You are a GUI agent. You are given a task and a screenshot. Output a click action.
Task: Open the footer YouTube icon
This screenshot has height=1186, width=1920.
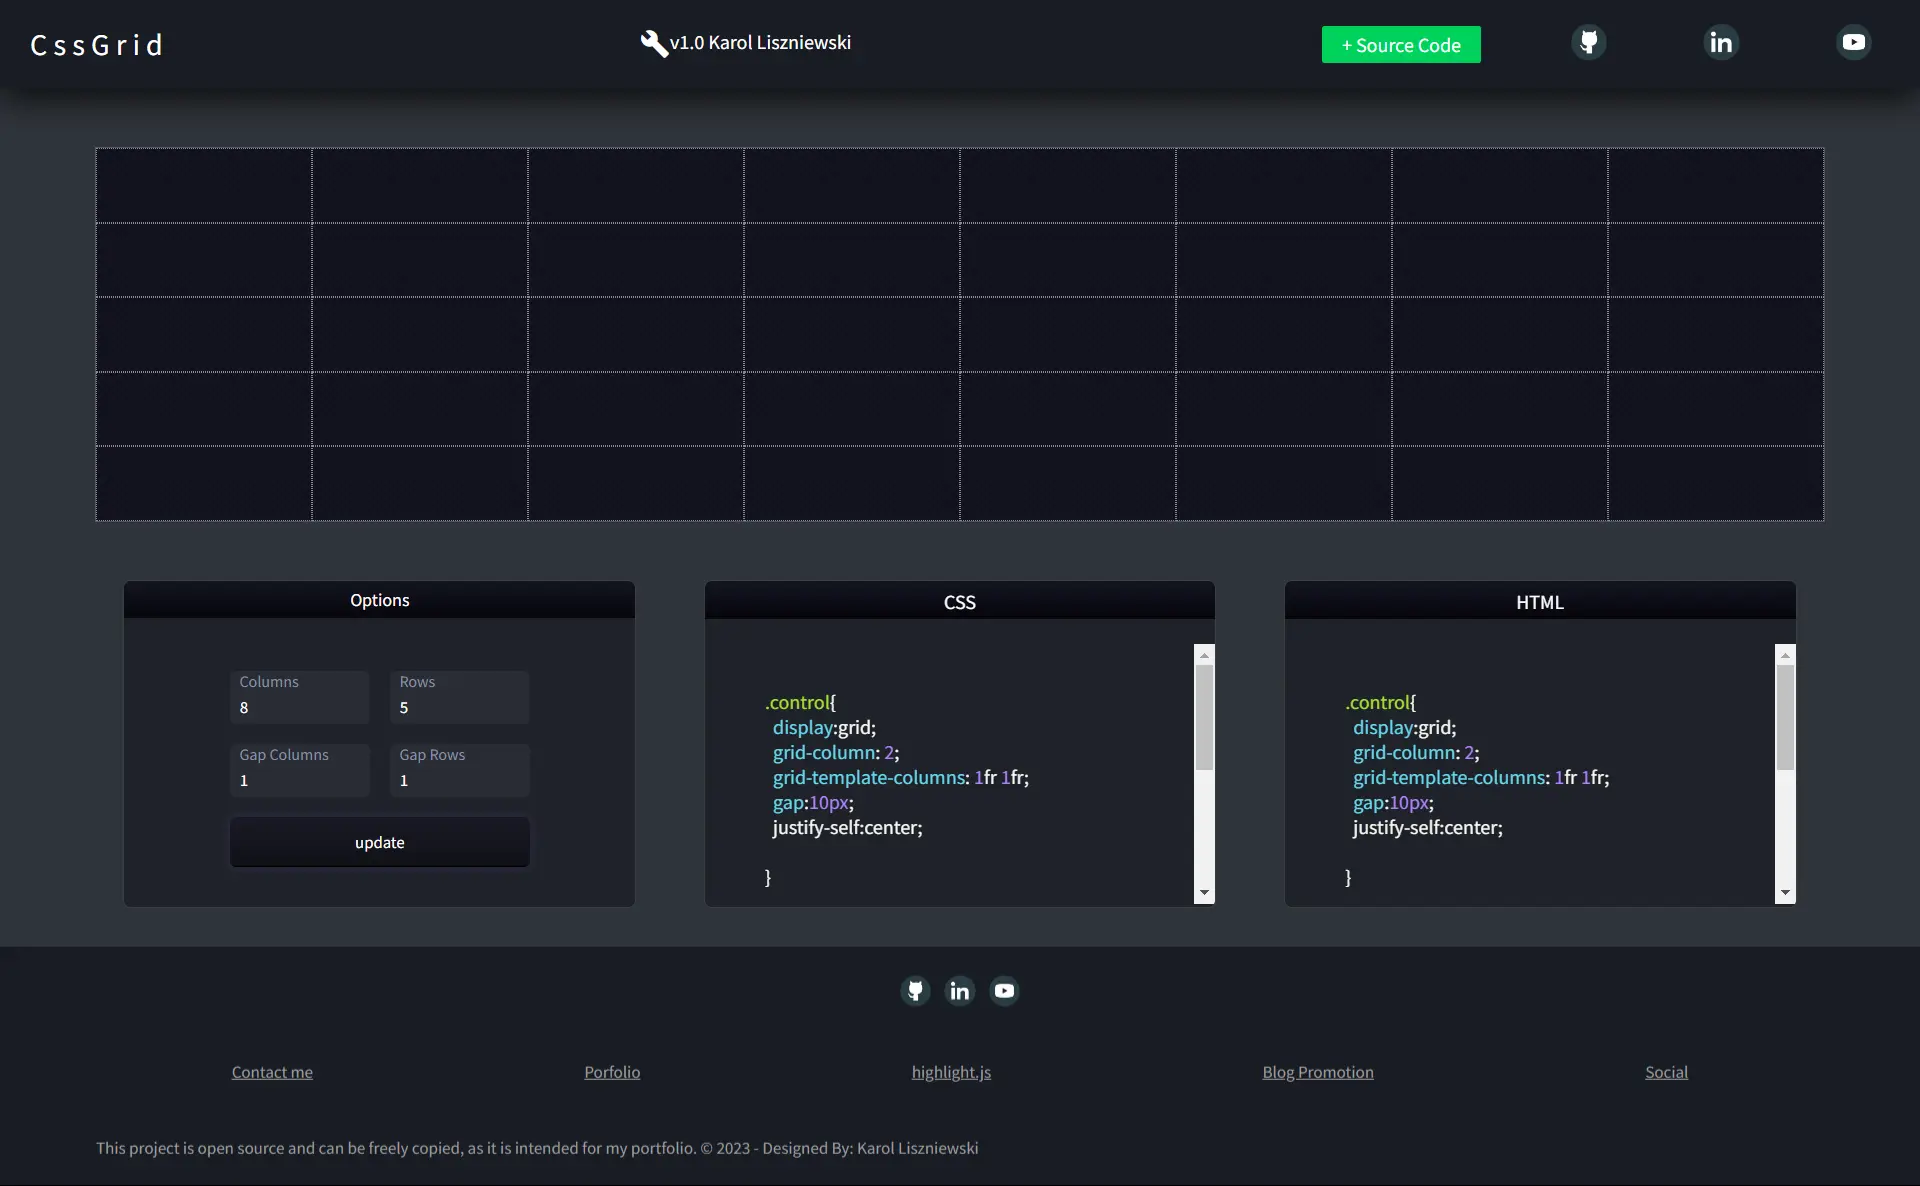tap(1004, 991)
